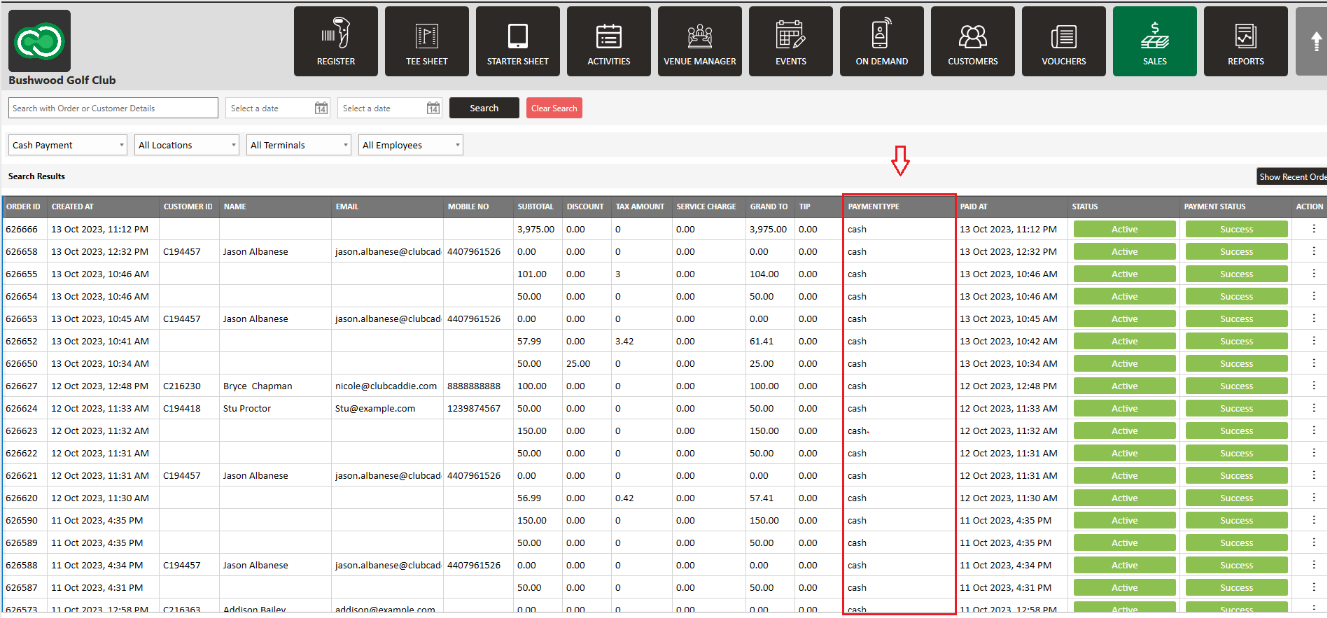The height and width of the screenshot is (618, 1327).
Task: Sort by the Payment Status column header
Action: point(1236,207)
